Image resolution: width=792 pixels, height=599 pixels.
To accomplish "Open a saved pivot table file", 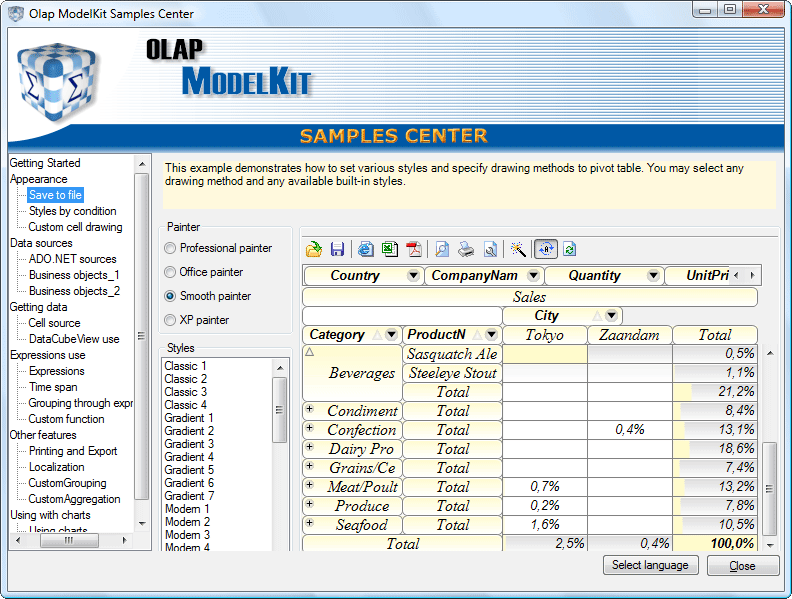I will tap(314, 249).
